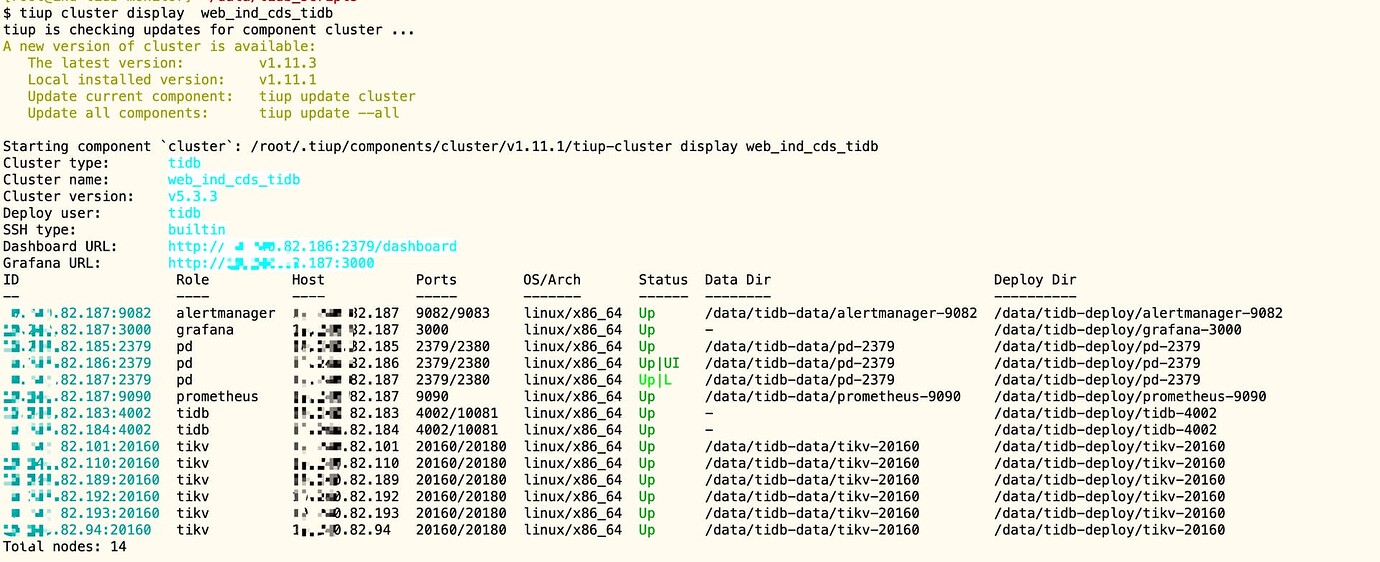The height and width of the screenshot is (562, 1380).
Task: Click the 'Deploy Dir' column header
Action: 1035,280
